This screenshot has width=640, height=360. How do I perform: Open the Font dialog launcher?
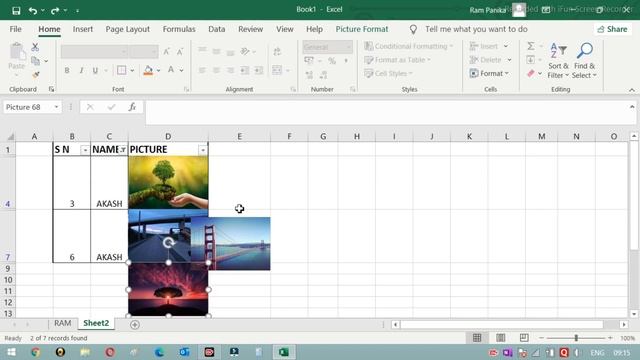point(187,89)
